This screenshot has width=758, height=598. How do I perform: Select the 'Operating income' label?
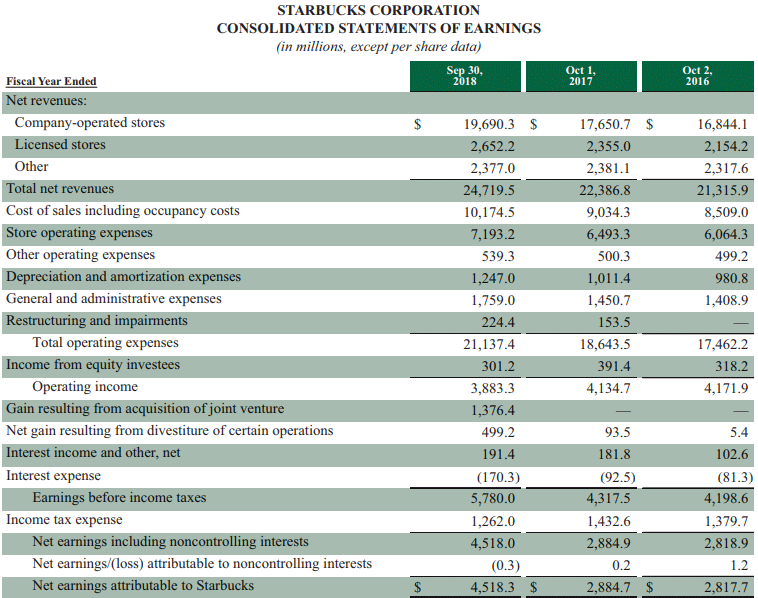pos(85,387)
